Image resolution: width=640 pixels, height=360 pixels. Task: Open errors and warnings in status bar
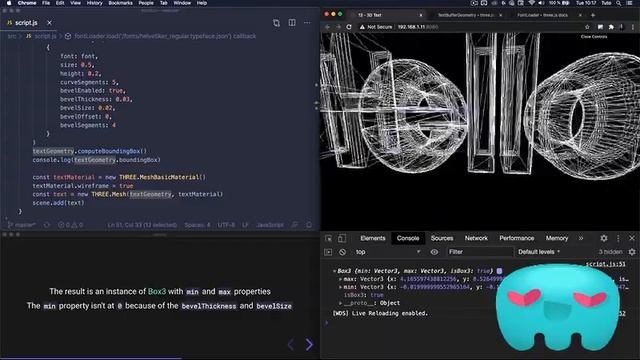click(70, 225)
